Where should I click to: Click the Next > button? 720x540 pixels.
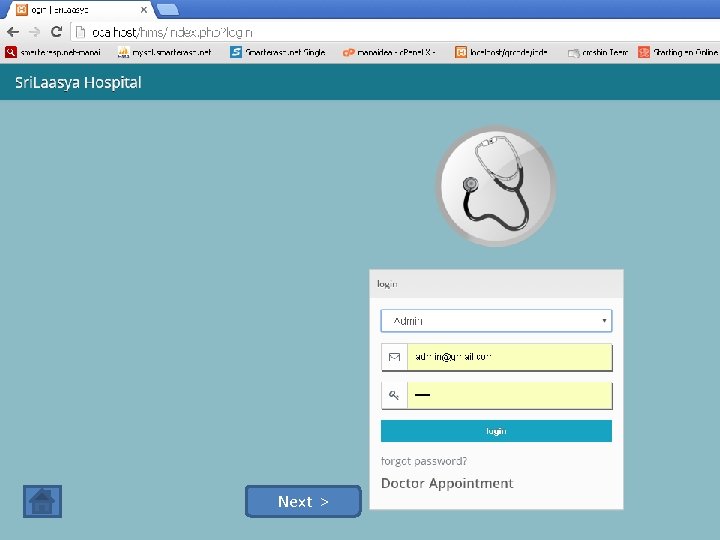(303, 501)
